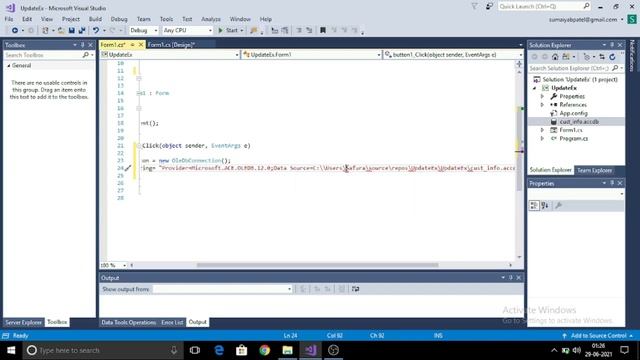Click the bookmark toolbar icon
The image size is (640, 360).
point(323,30)
